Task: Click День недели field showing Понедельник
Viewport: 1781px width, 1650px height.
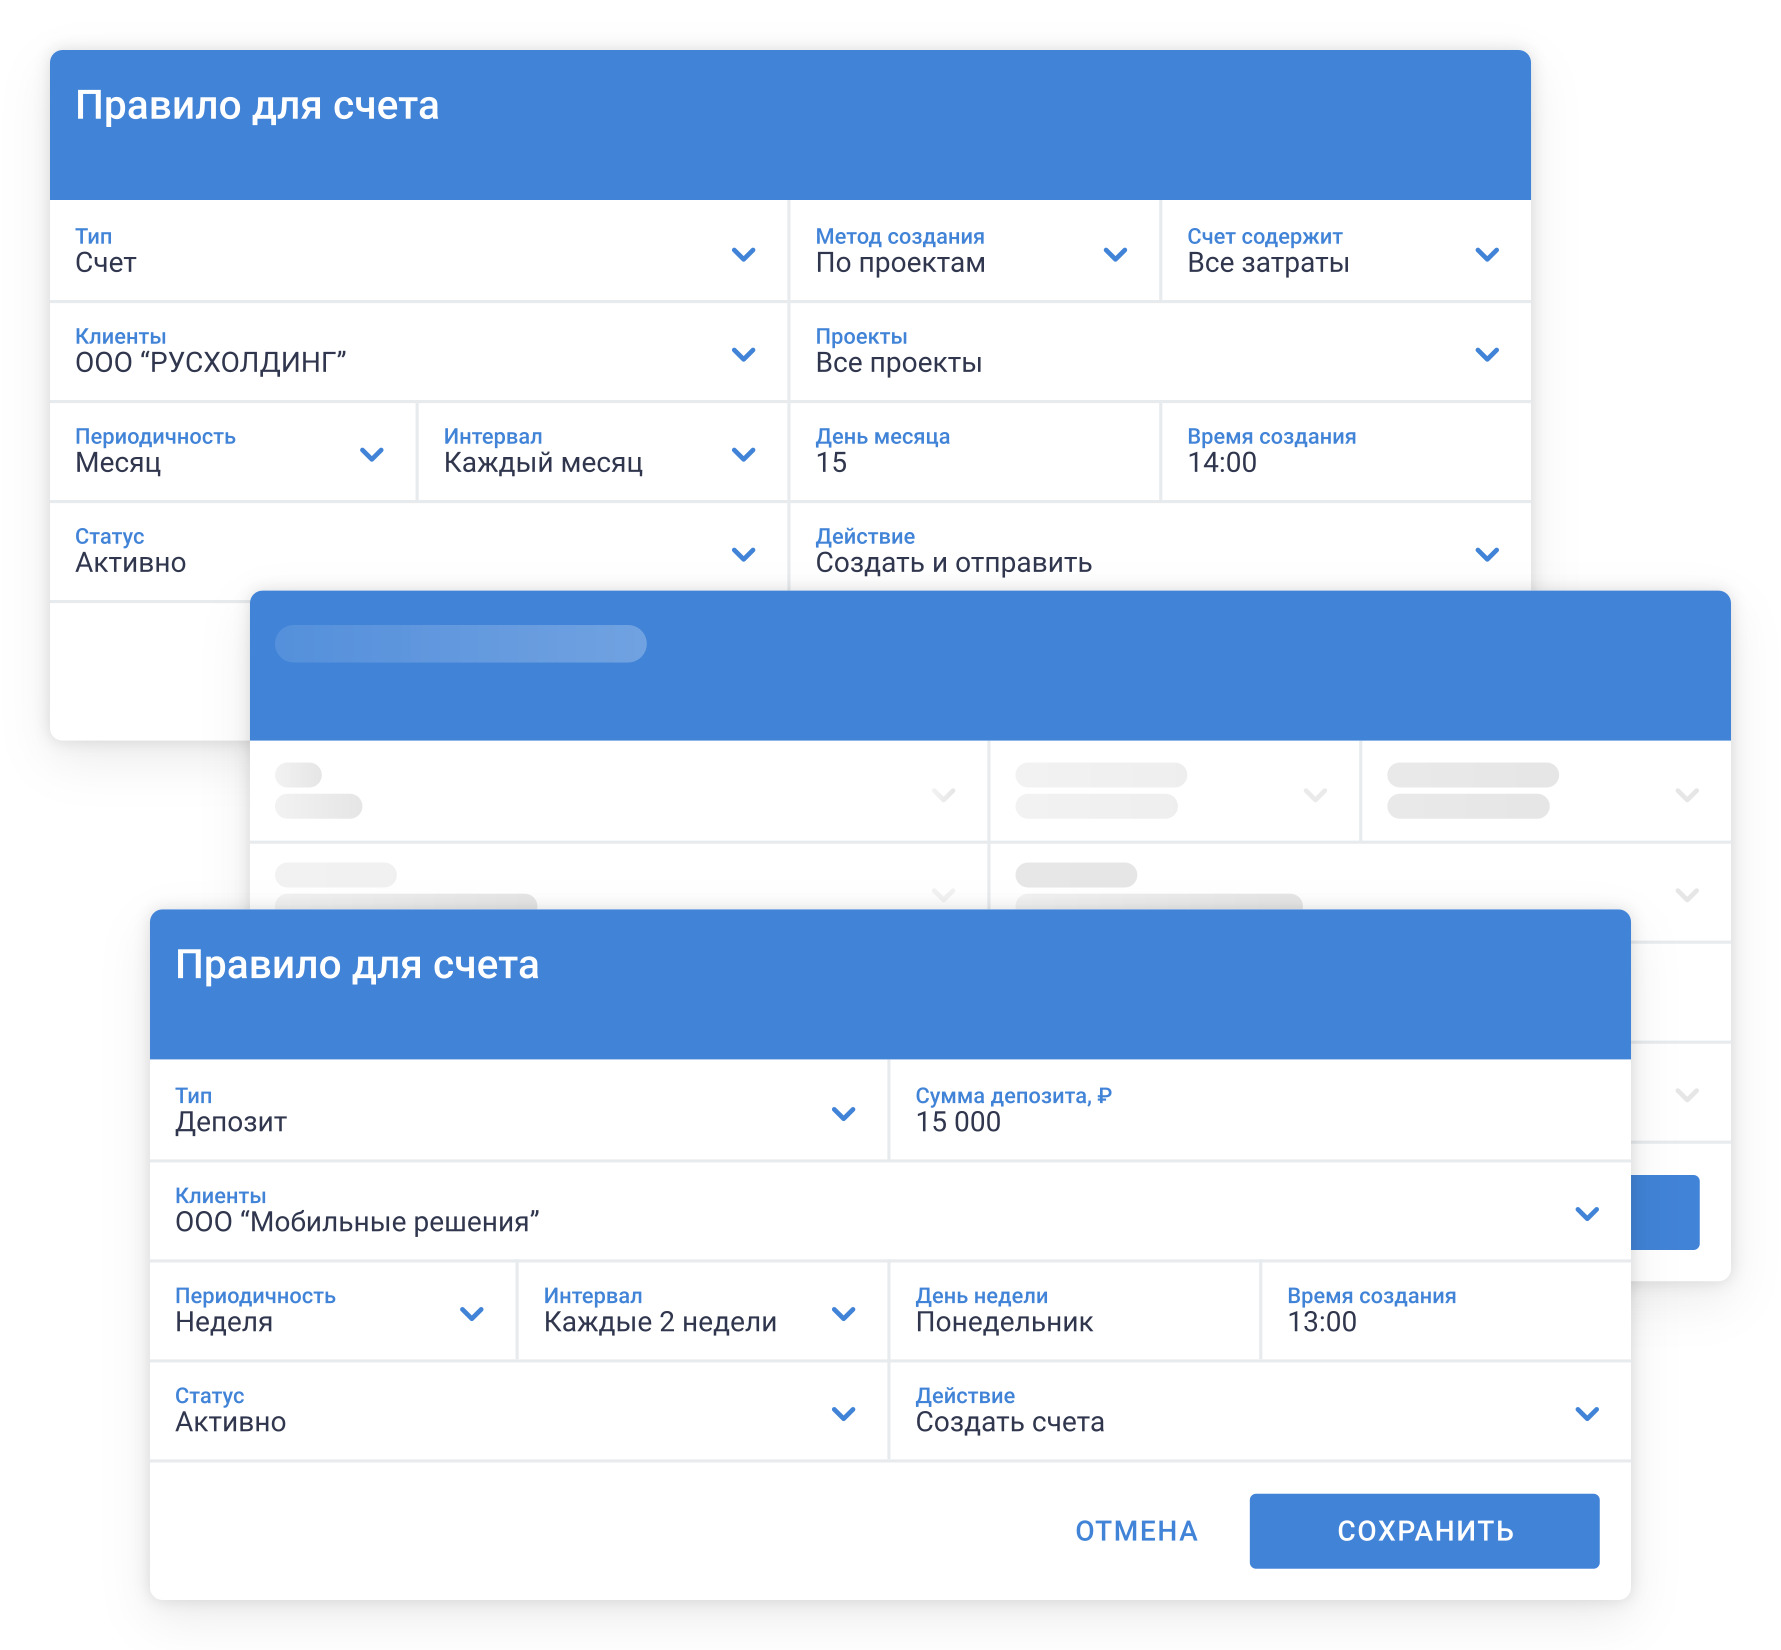Action: pyautogui.click(x=1073, y=1311)
